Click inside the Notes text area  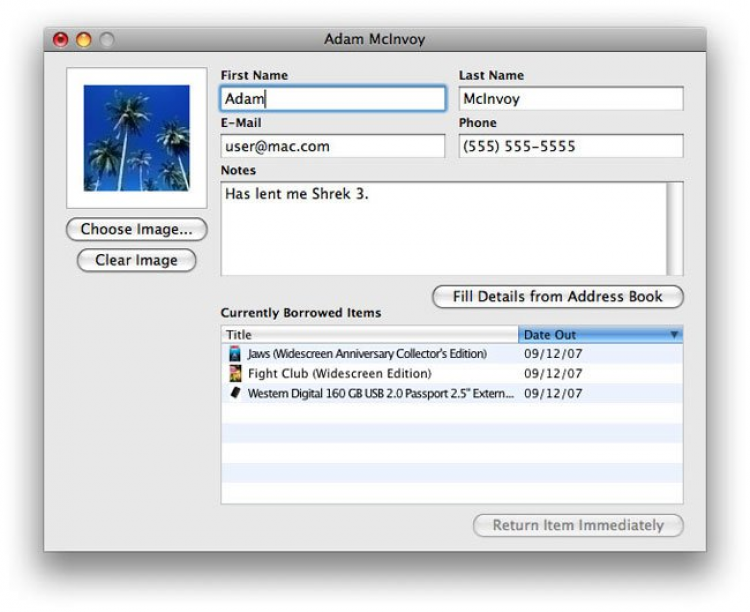click(444, 229)
